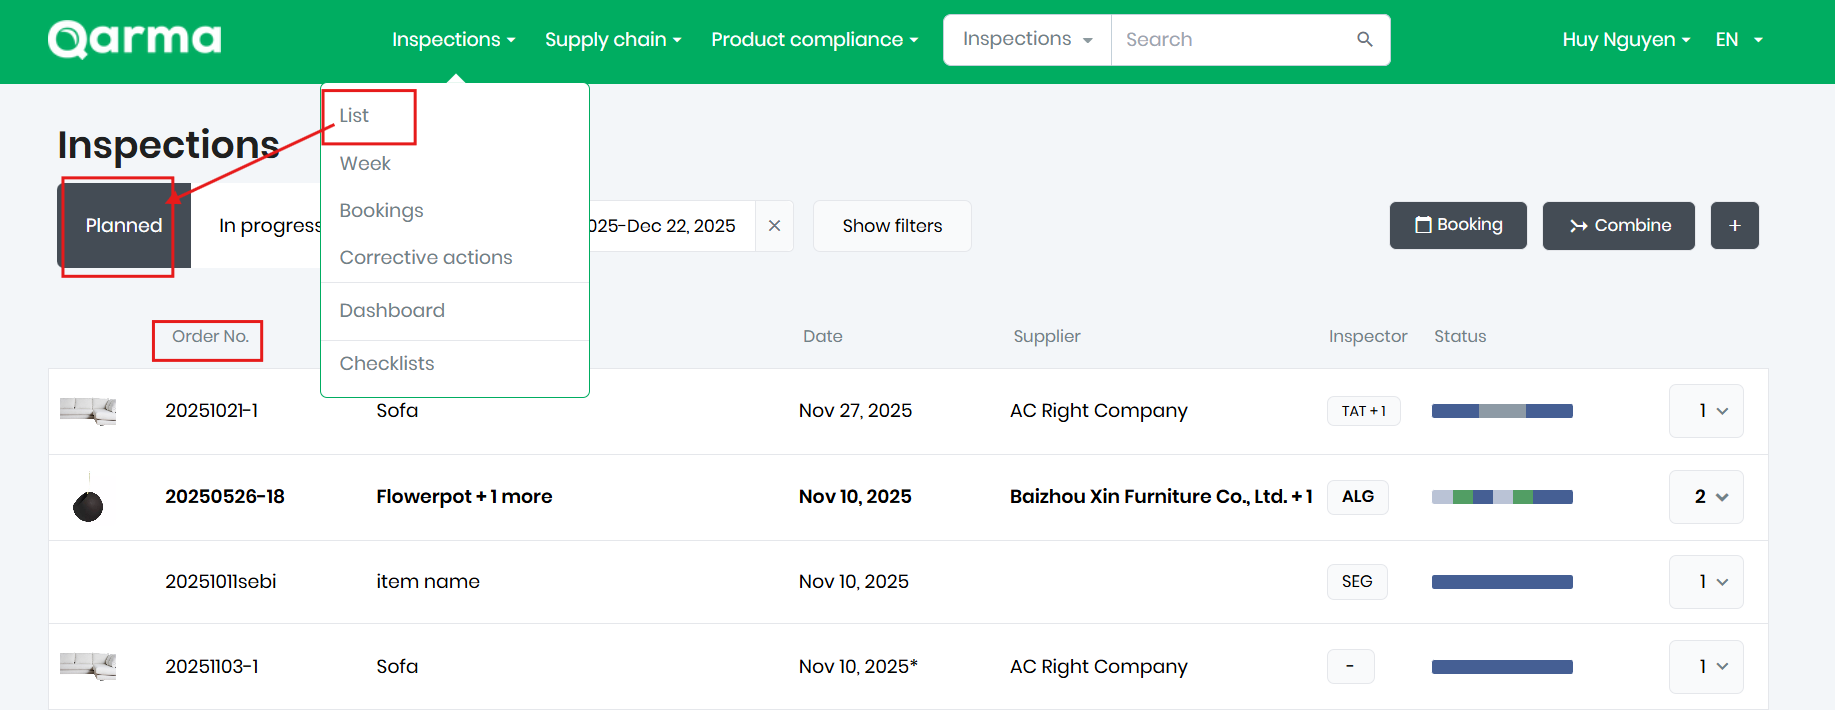The image size is (1835, 710).
Task: Click the status bar for order 20250526-18
Action: (1502, 497)
